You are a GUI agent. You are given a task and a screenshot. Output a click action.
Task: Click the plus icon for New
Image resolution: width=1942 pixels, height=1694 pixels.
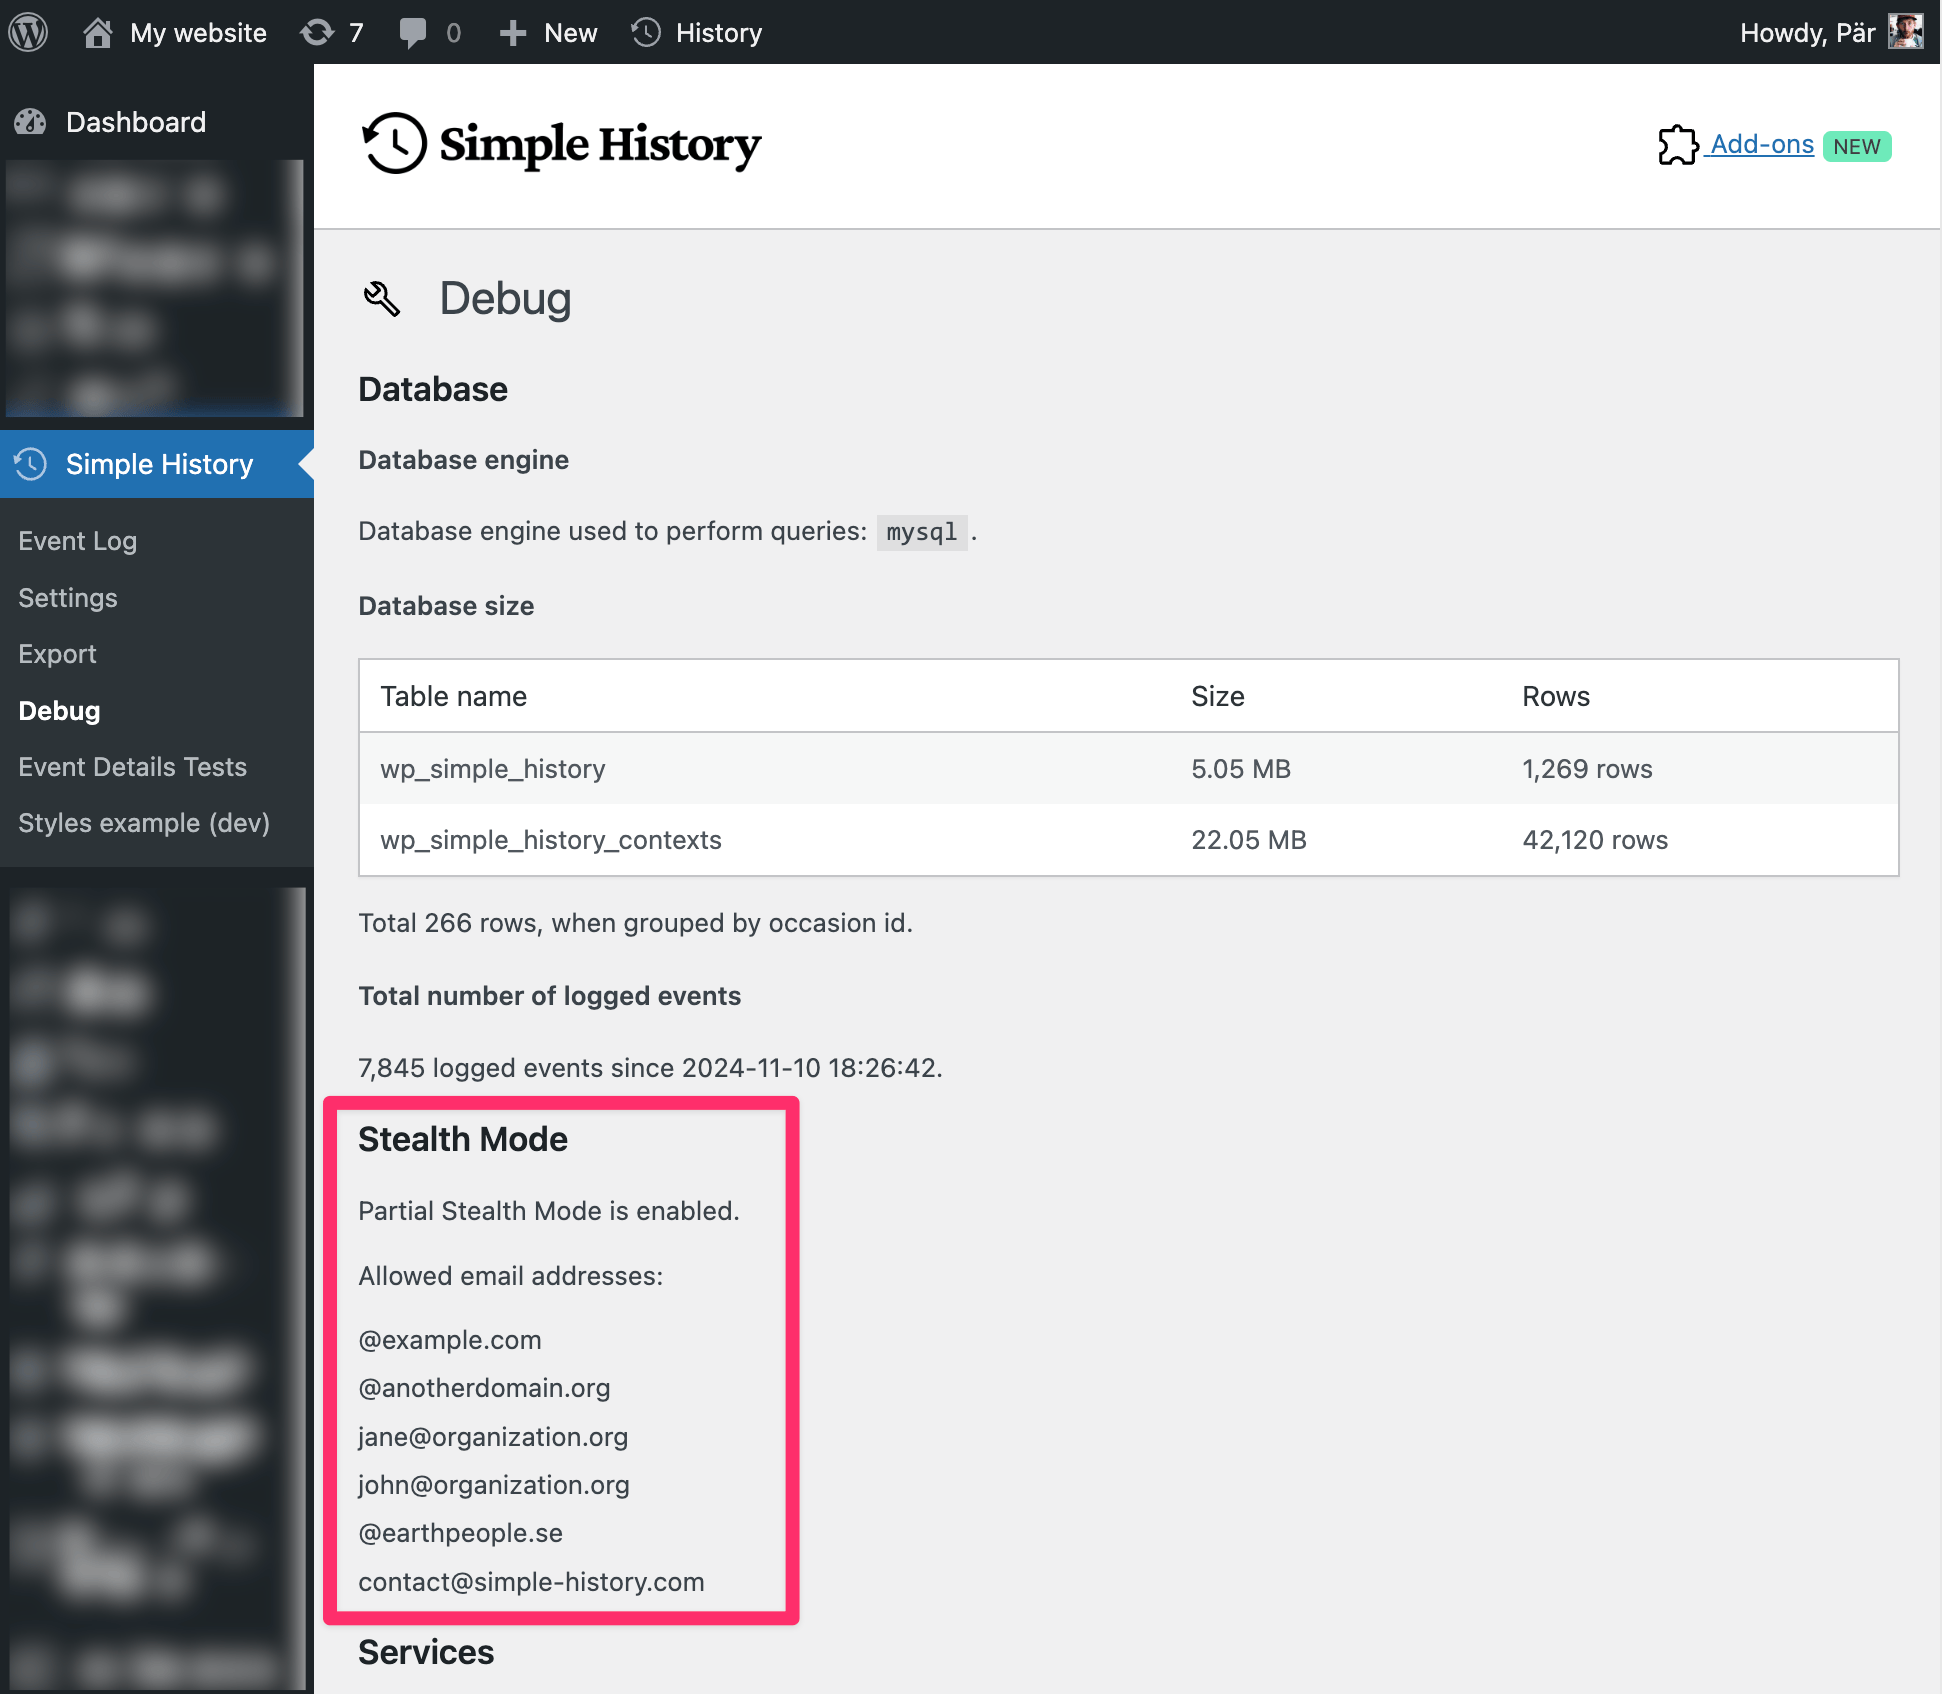pyautogui.click(x=513, y=33)
